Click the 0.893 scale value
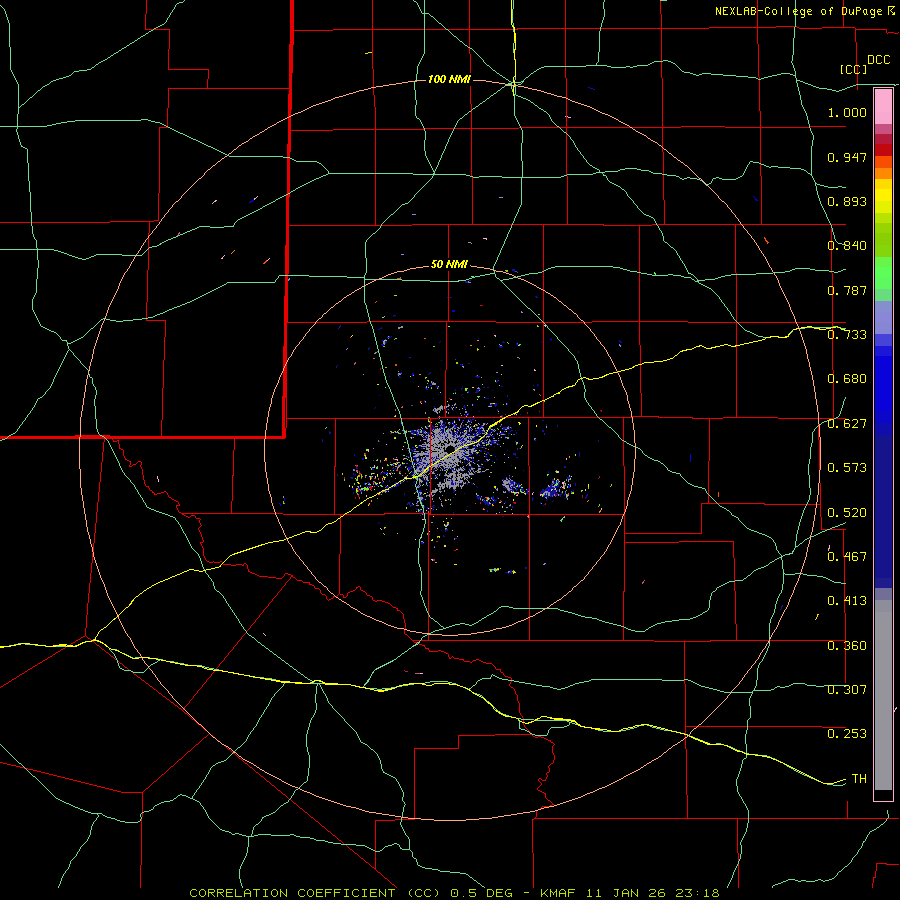This screenshot has width=900, height=900. (x=847, y=201)
